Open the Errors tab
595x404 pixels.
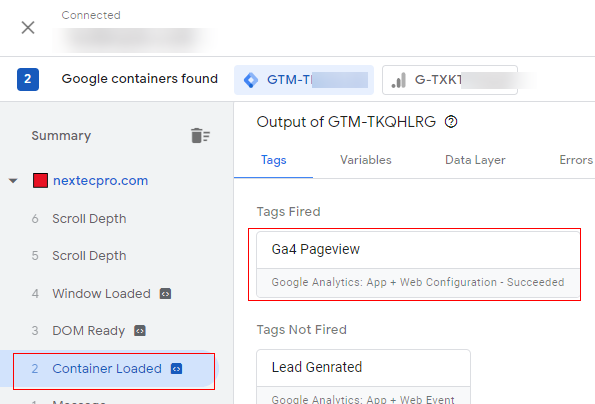tap(576, 160)
